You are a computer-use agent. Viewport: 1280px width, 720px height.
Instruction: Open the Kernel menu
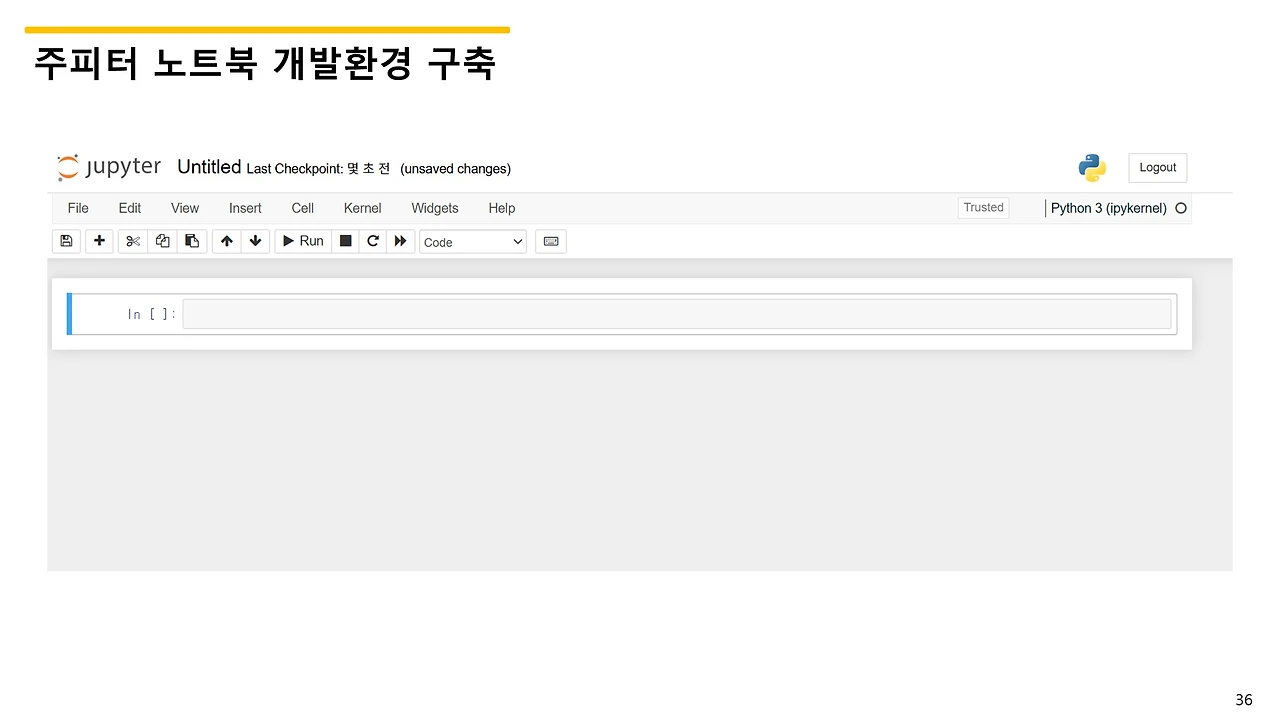(362, 208)
